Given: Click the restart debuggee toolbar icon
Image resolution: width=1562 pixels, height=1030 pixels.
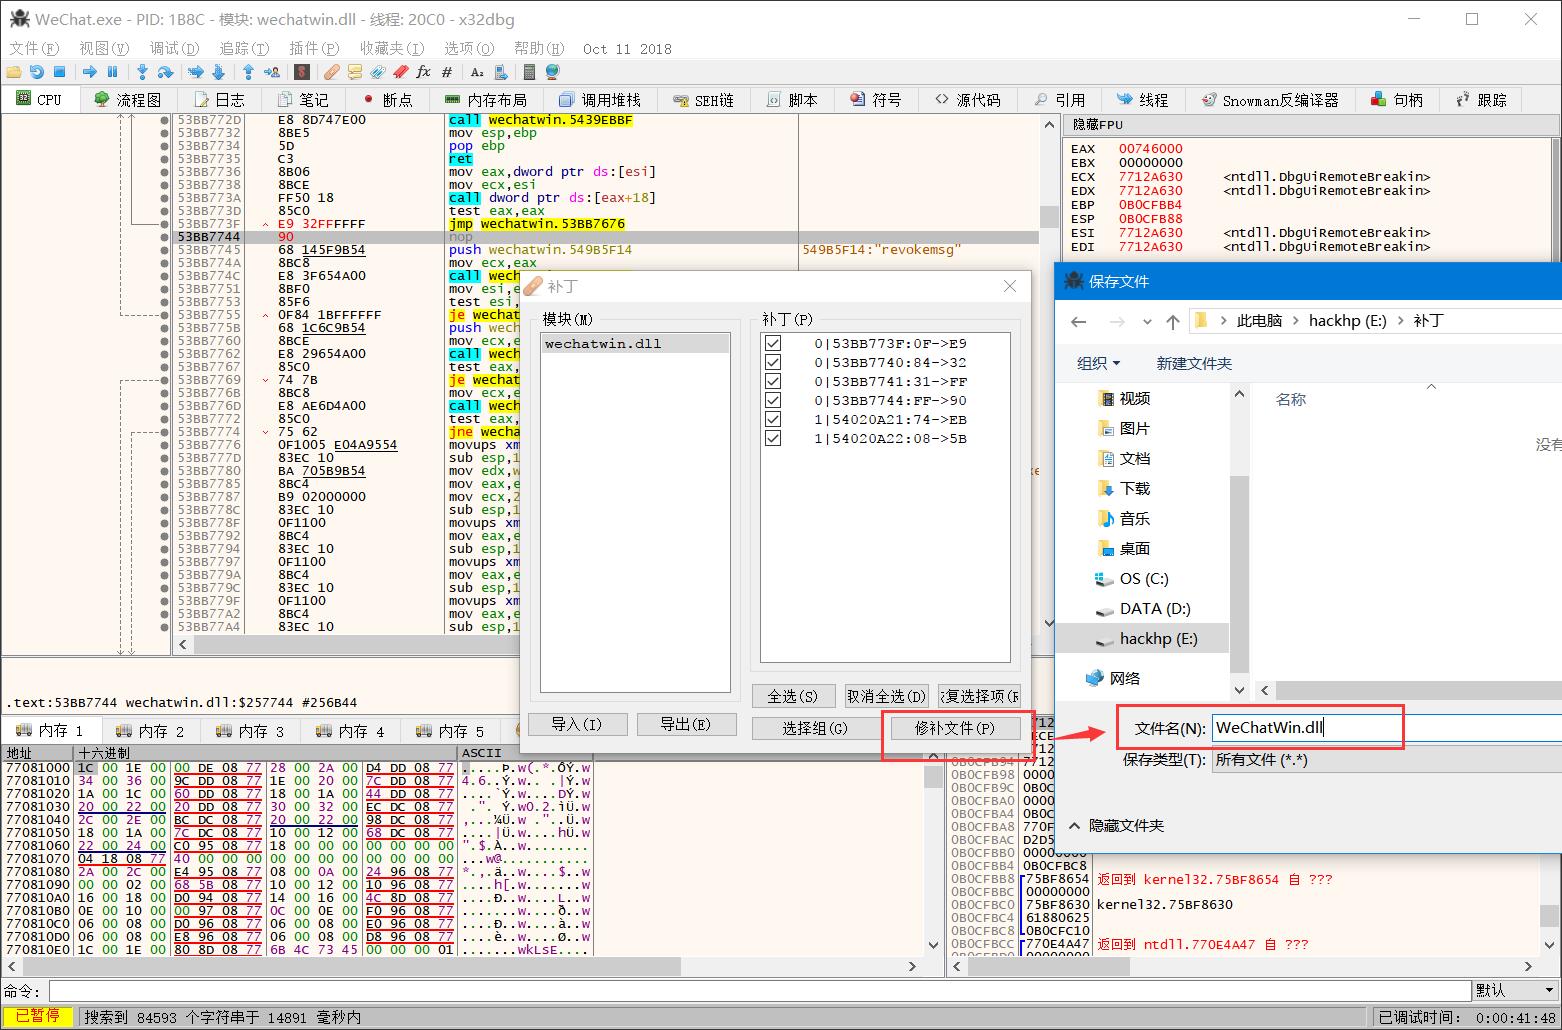Looking at the screenshot, I should click(x=36, y=72).
